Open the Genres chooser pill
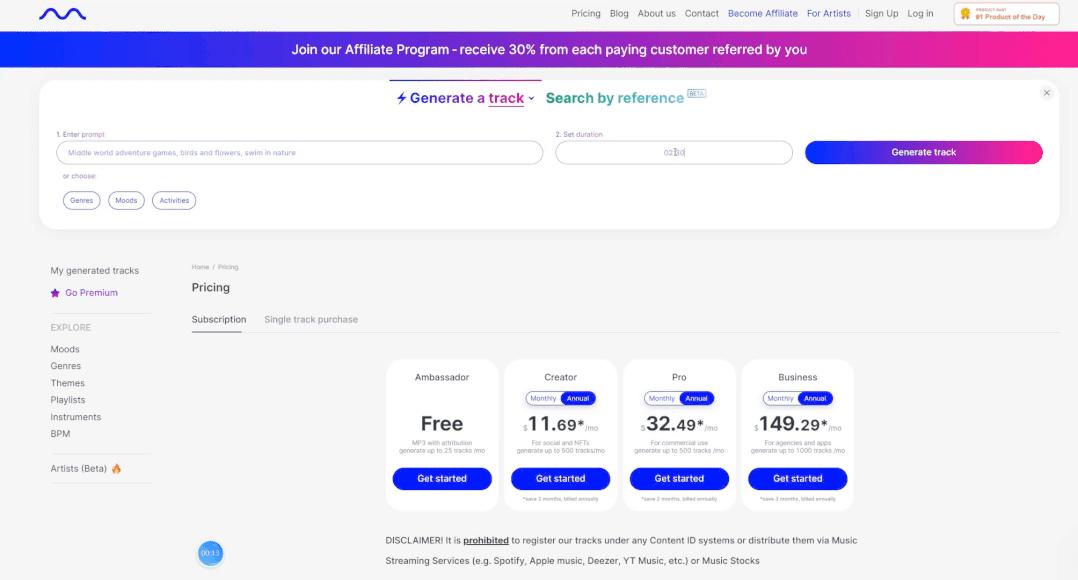The image size is (1078, 580). (81, 201)
